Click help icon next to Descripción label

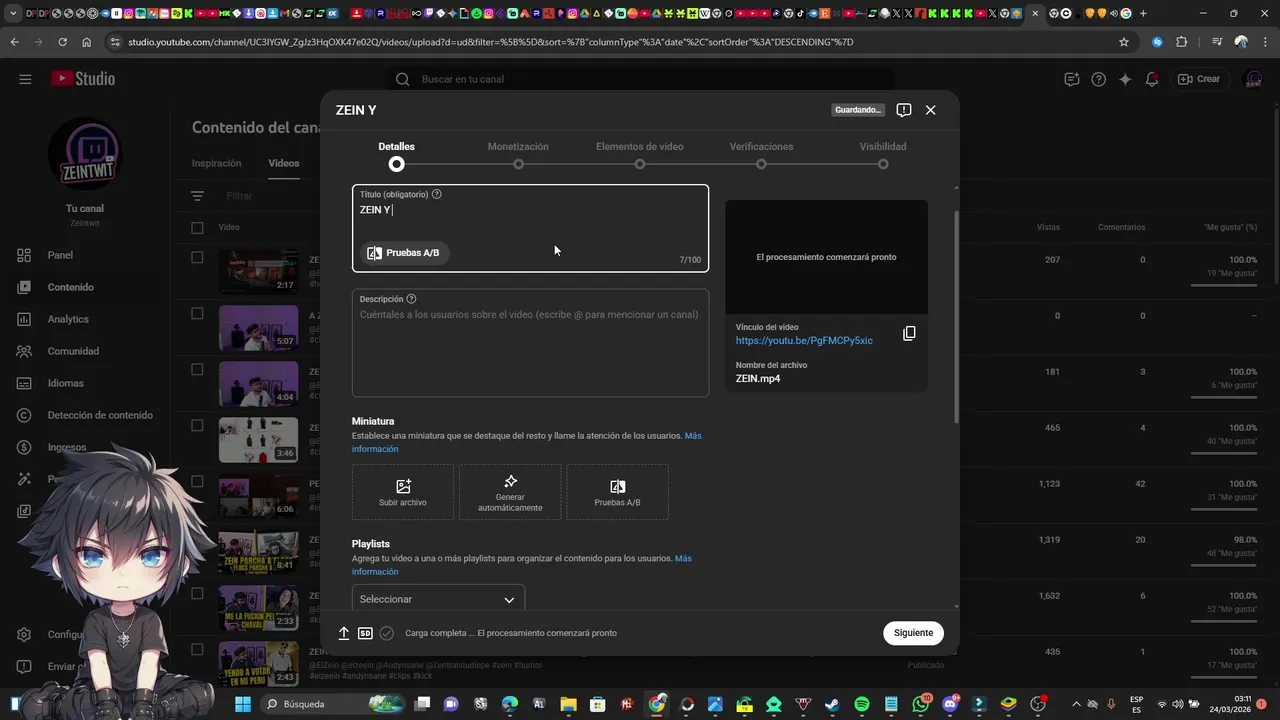[411, 299]
